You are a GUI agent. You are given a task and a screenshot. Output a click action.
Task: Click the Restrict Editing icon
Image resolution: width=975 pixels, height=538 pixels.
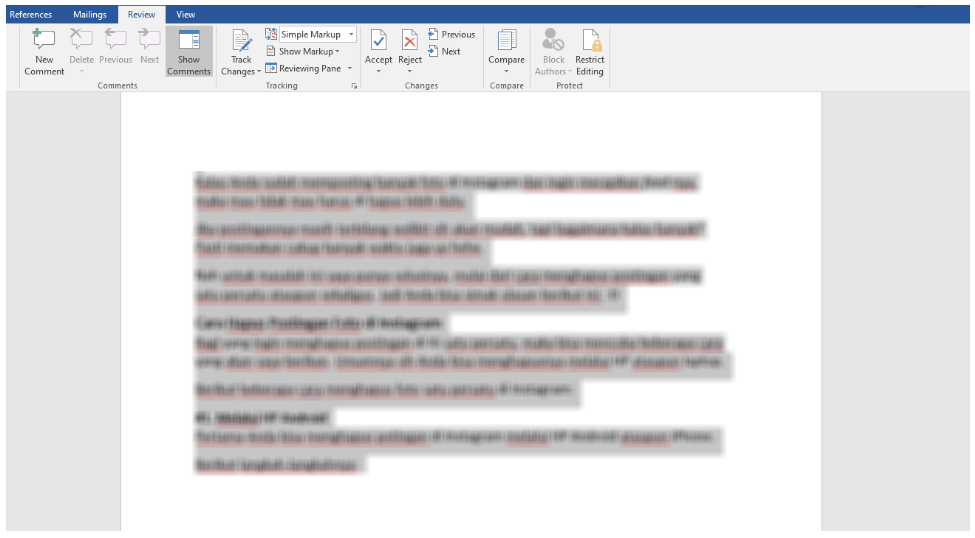click(x=590, y=40)
